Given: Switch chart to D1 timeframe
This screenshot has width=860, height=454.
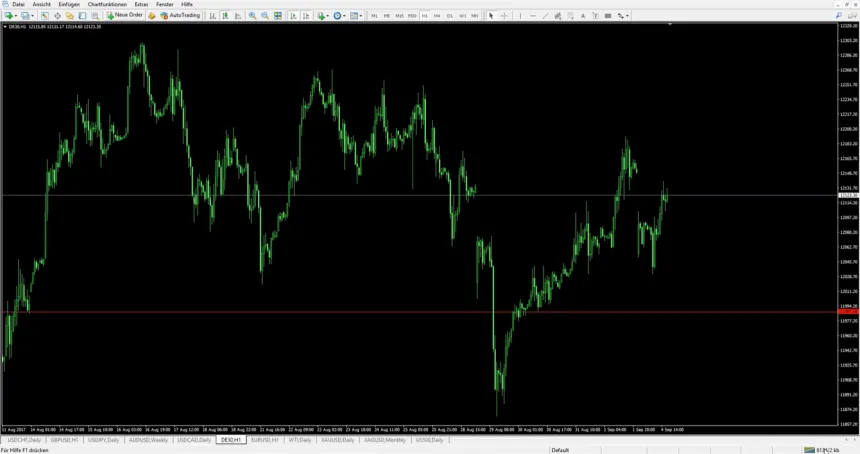Looking at the screenshot, I should (x=449, y=16).
